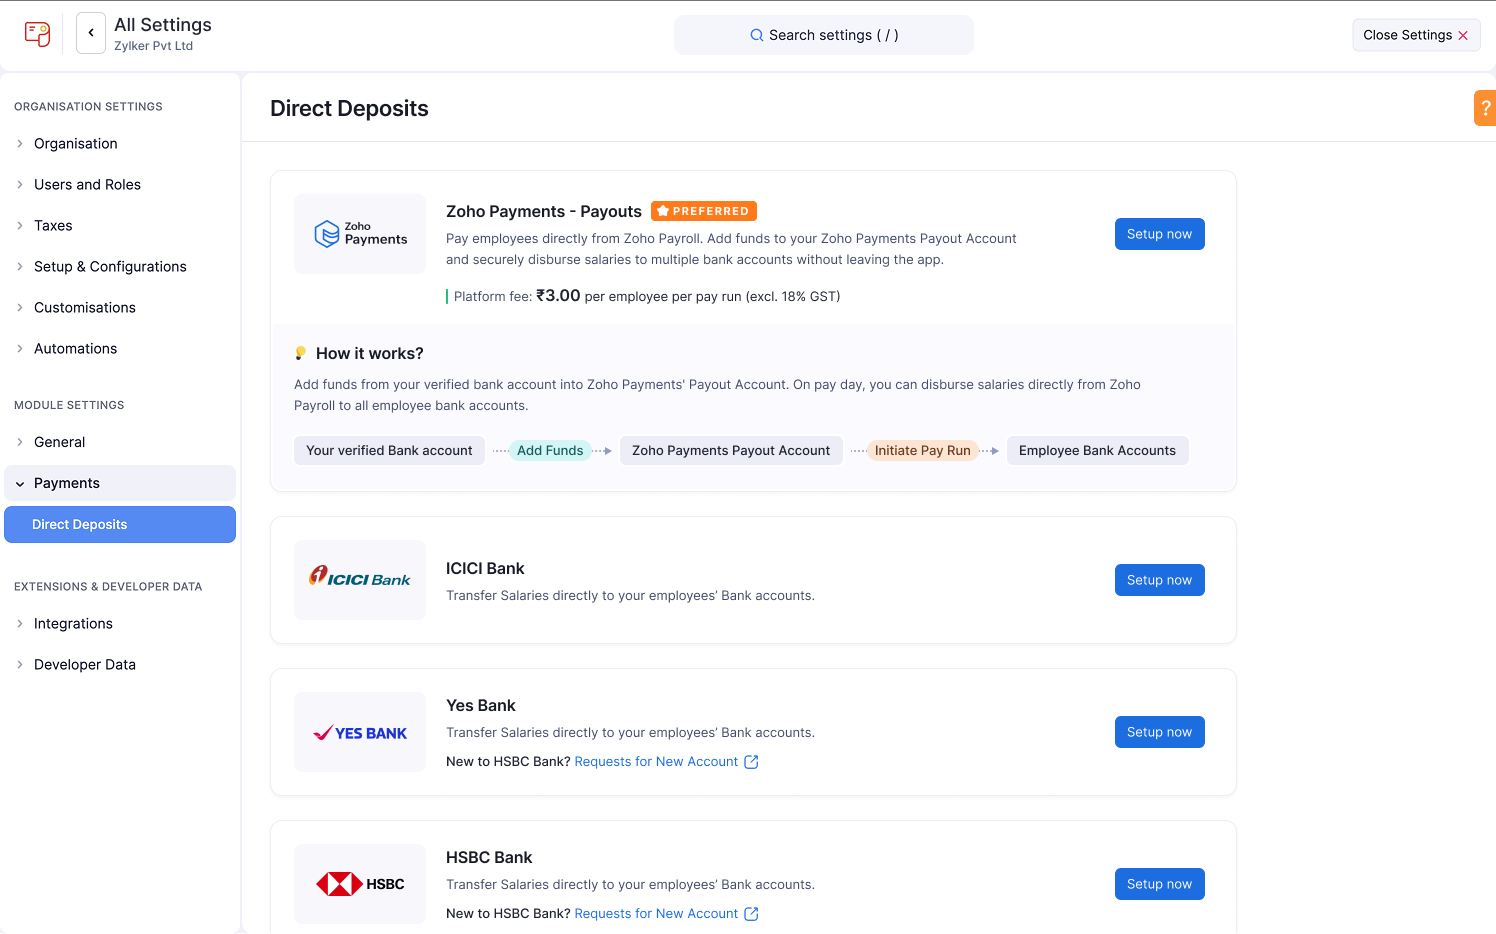
Task: Click the Zoho Payroll logo in the top-left corner
Action: click(37, 33)
